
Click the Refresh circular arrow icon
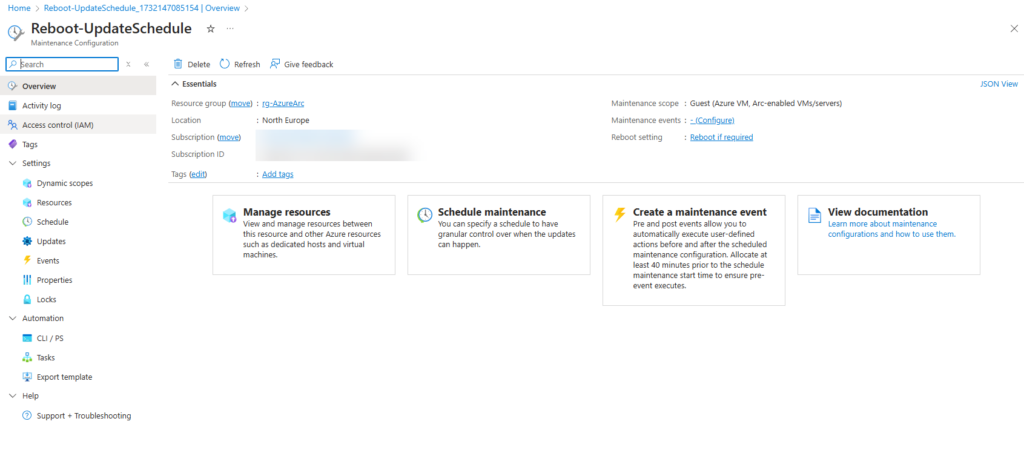point(225,64)
